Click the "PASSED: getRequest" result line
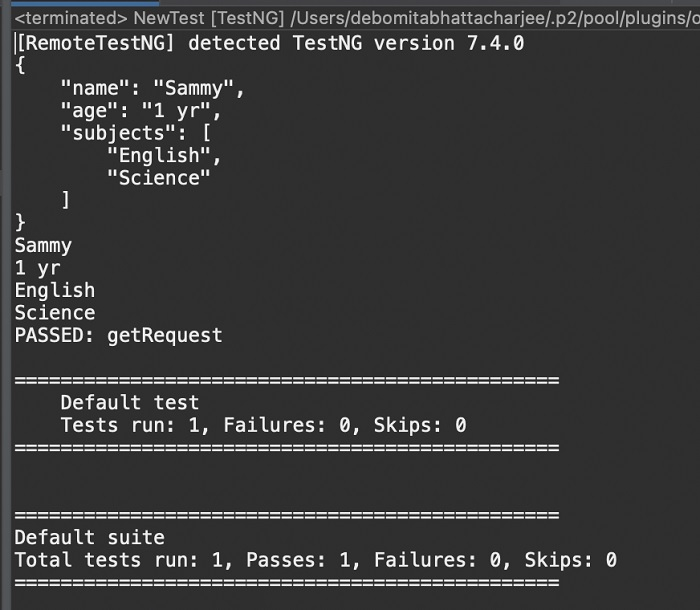Viewport: 700px width, 610px height. pos(118,335)
